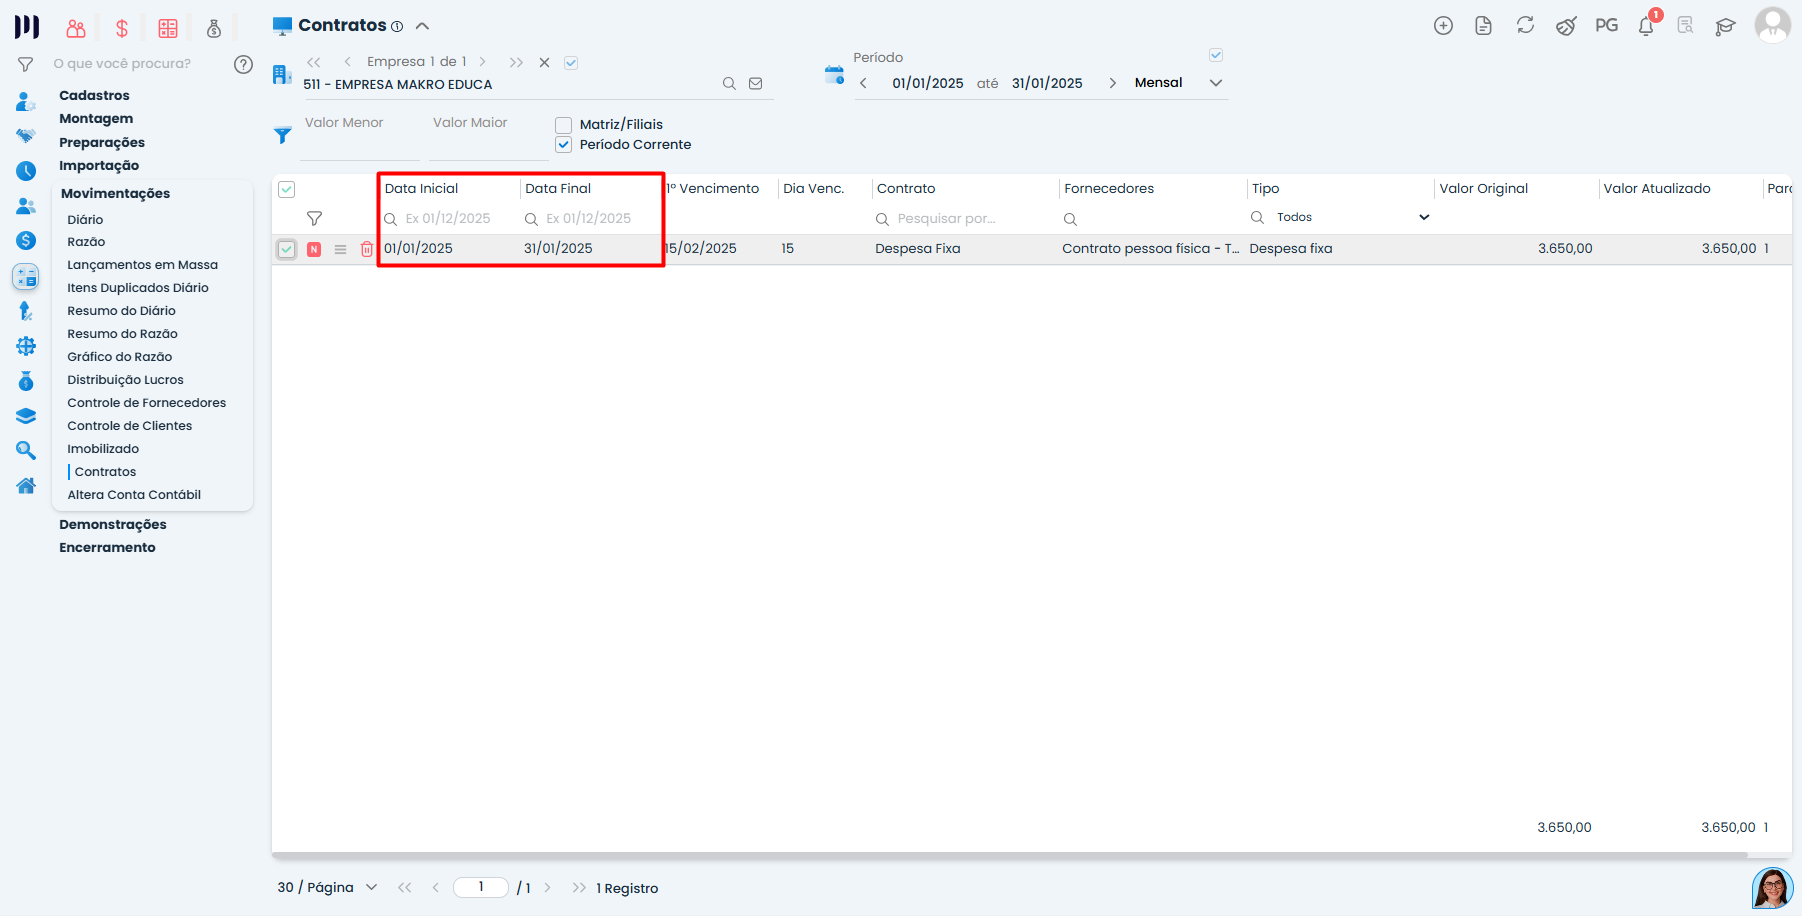Open the 30 / Página dropdown
The image size is (1802, 916).
(327, 887)
